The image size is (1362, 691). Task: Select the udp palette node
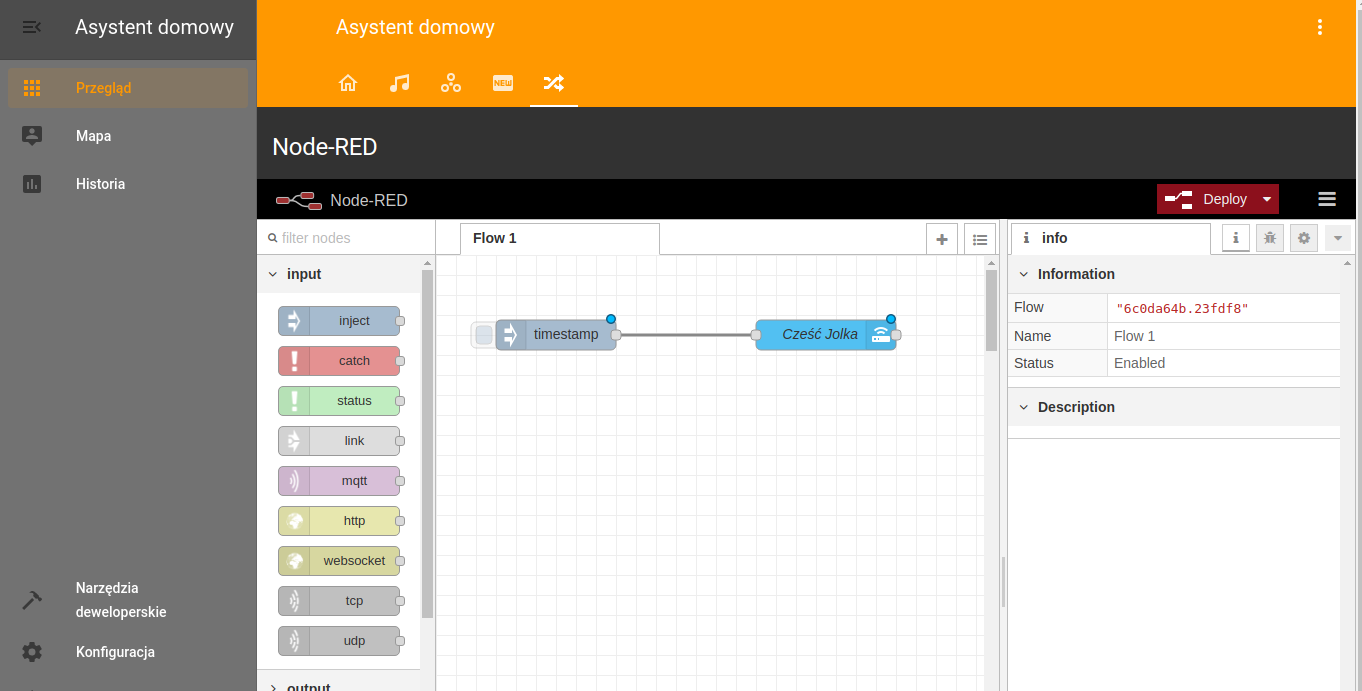(339, 641)
